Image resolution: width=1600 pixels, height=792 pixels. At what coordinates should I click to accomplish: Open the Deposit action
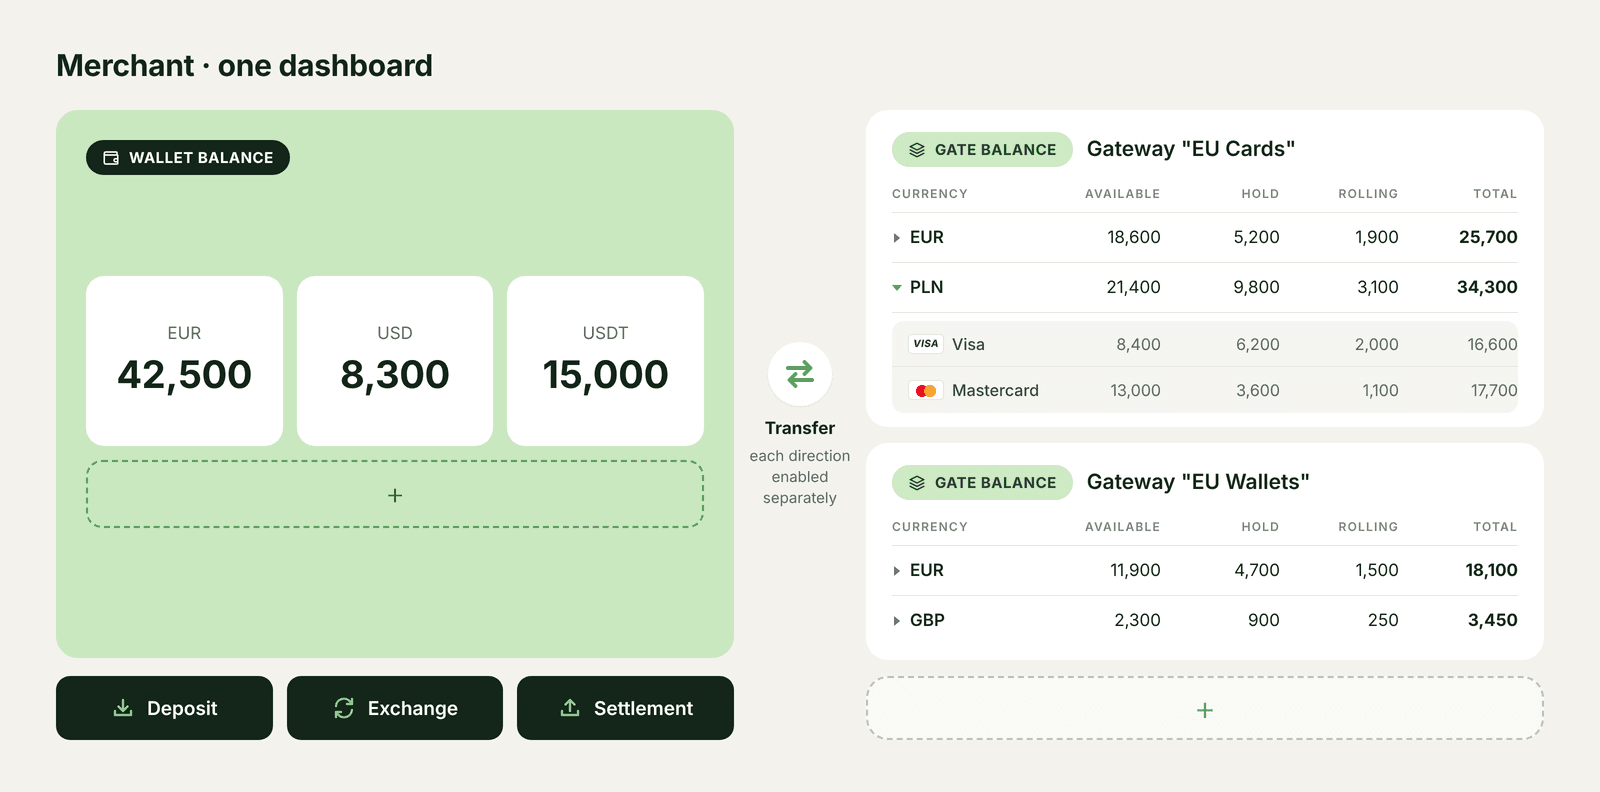(164, 708)
